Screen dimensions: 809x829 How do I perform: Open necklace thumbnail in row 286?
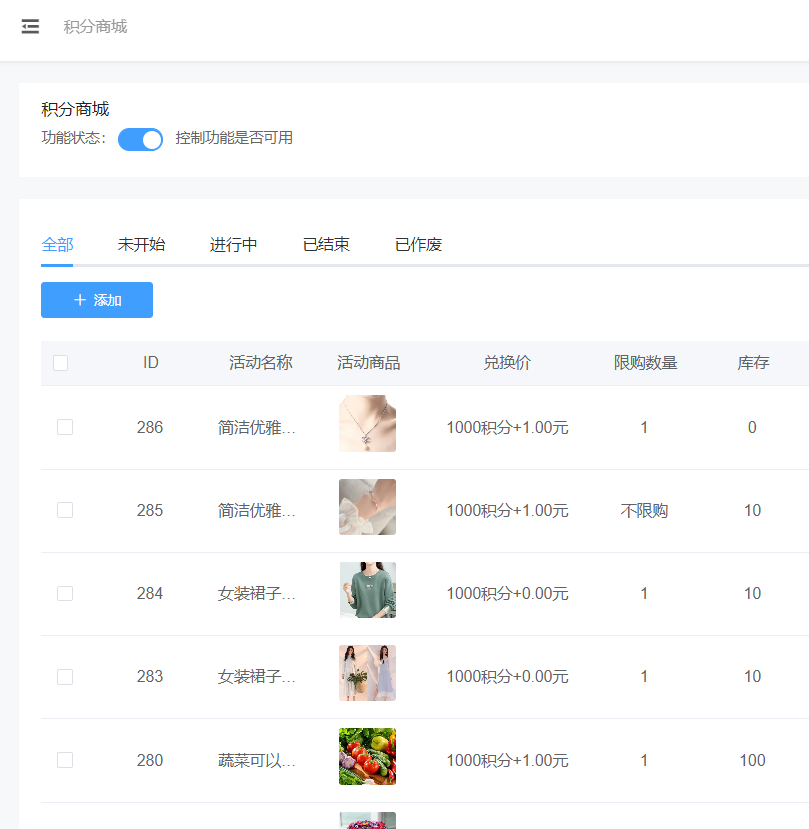[x=367, y=423]
